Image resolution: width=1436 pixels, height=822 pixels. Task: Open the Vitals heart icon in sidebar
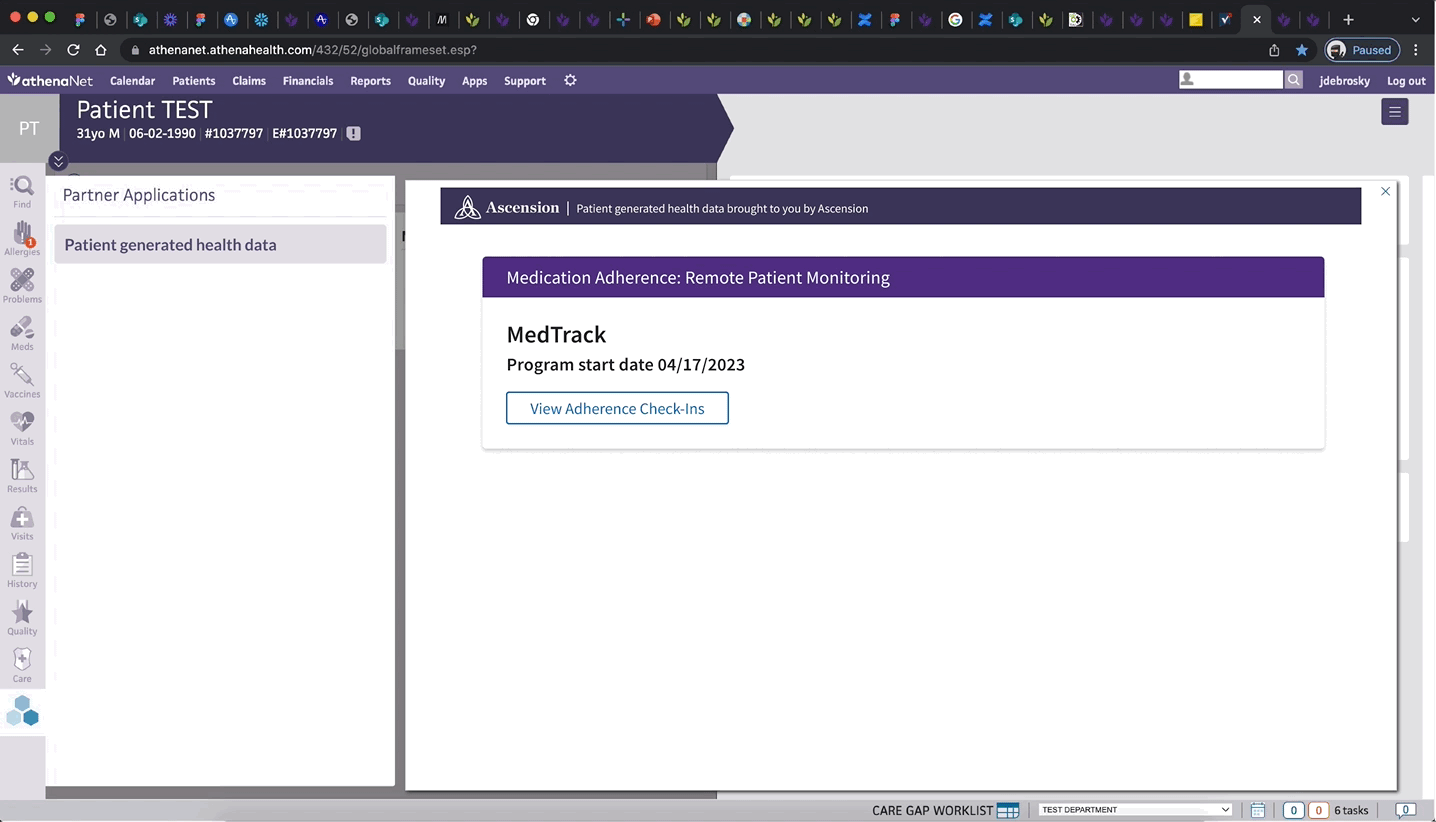click(x=22, y=428)
